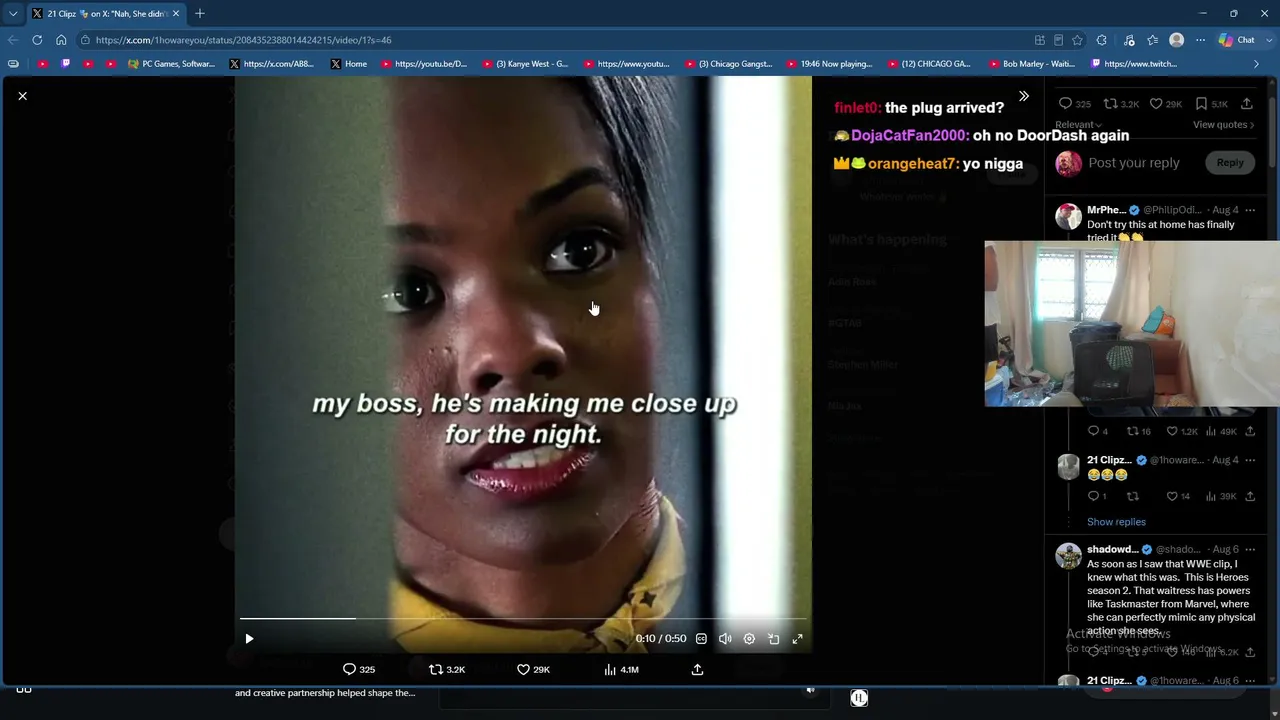This screenshot has width=1280, height=720.
Task: Open Kanye West bookmark
Action: pos(525,64)
